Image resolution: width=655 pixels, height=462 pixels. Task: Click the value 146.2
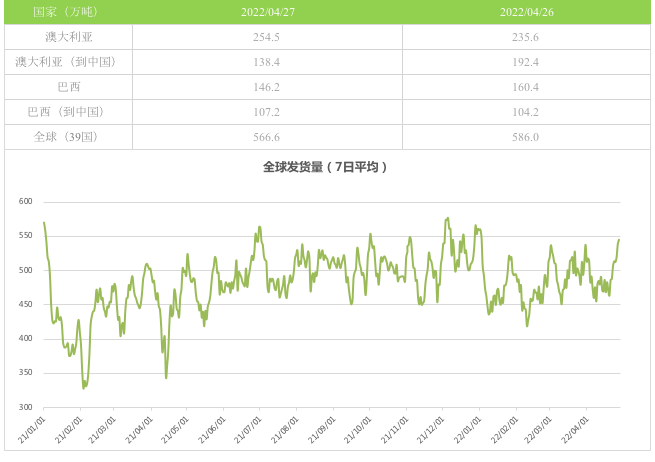click(266, 87)
